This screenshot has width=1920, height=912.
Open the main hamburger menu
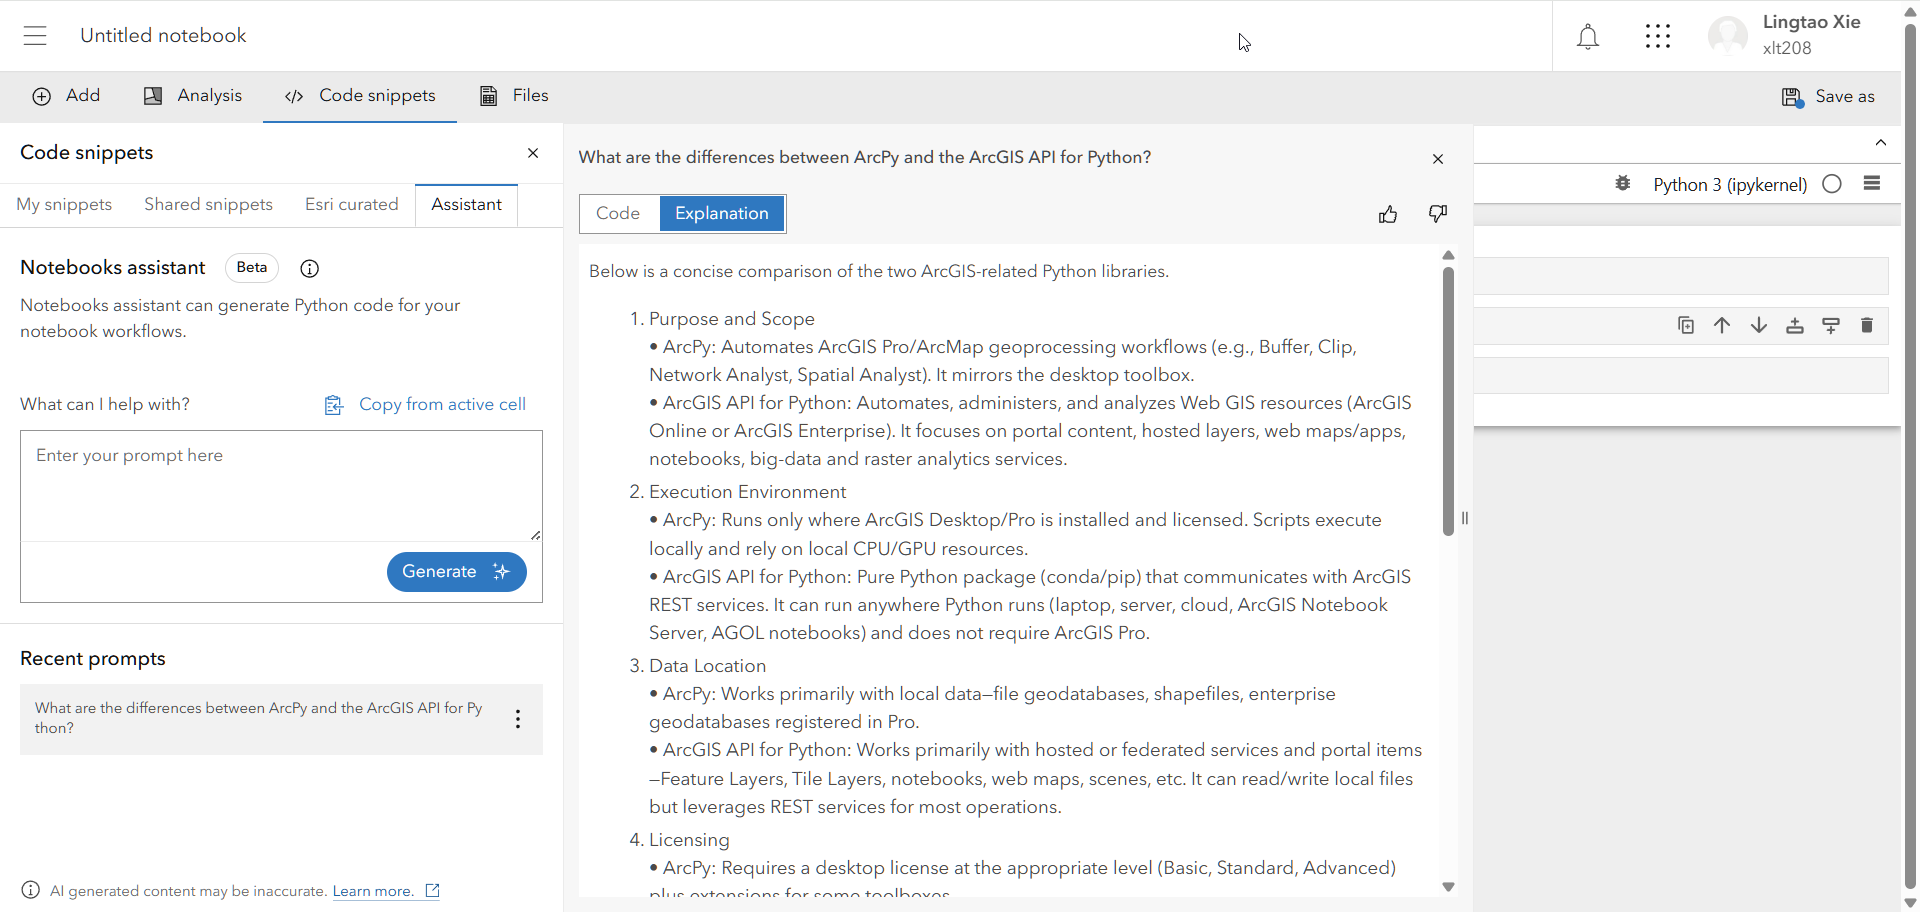tap(35, 36)
